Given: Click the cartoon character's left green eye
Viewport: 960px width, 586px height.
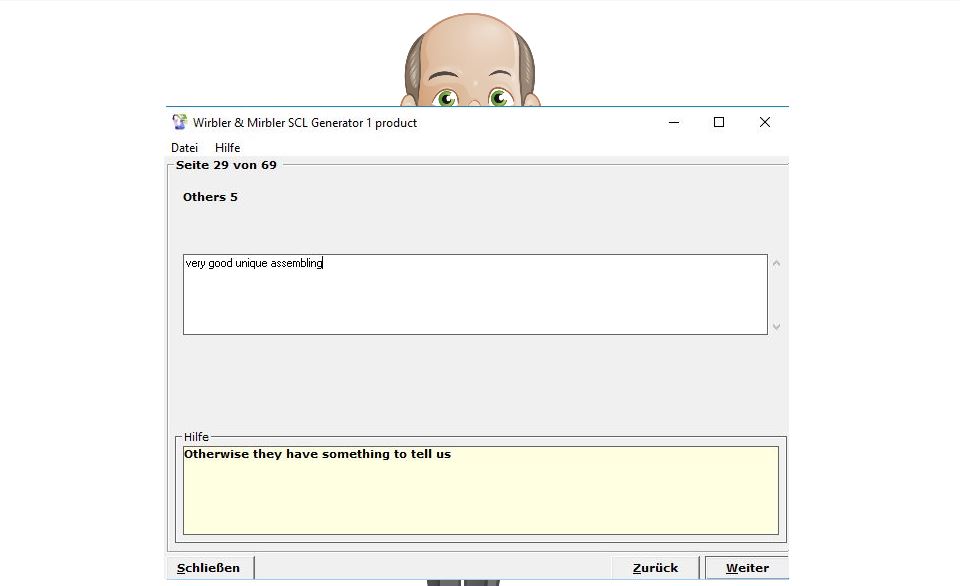Looking at the screenshot, I should coord(446,98).
